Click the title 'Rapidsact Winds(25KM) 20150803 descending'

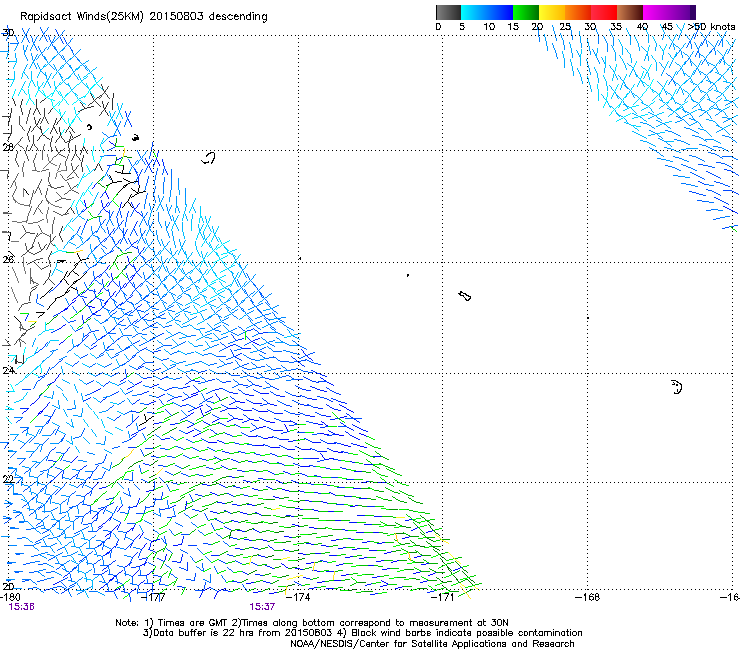[144, 17]
